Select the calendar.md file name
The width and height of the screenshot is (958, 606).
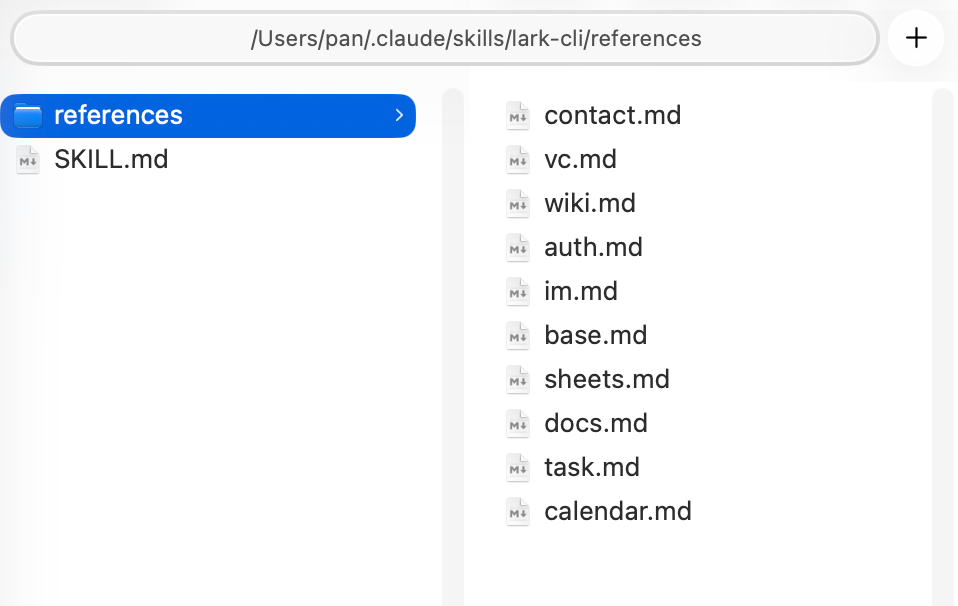click(x=618, y=511)
